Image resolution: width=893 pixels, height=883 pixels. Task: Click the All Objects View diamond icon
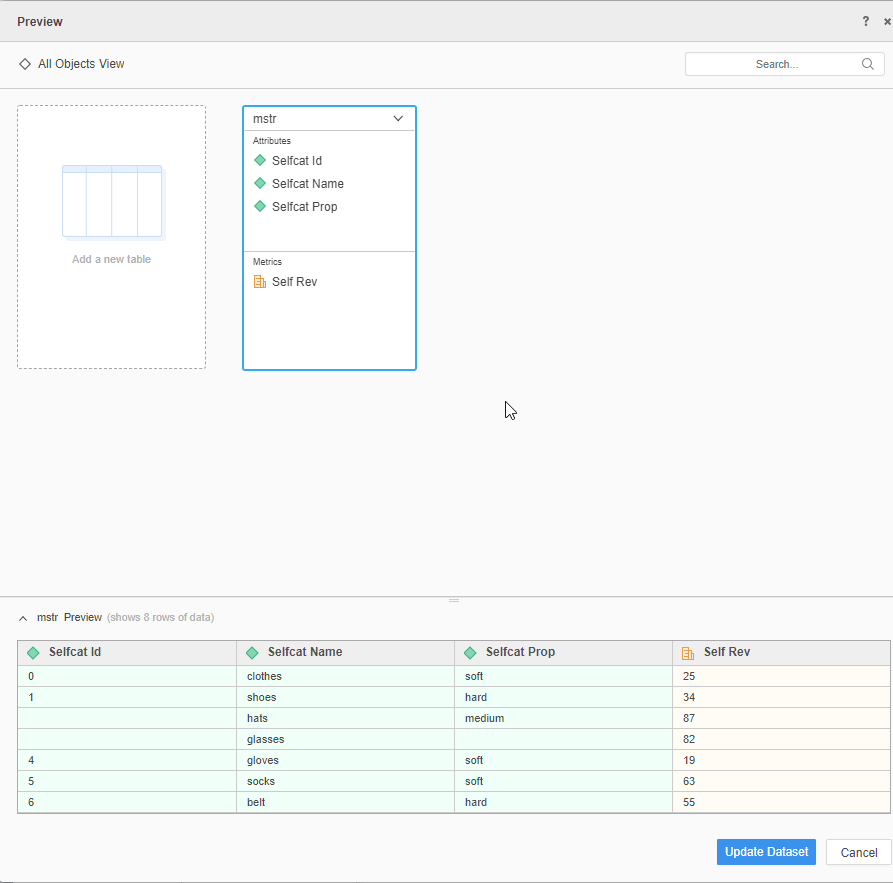pos(24,64)
